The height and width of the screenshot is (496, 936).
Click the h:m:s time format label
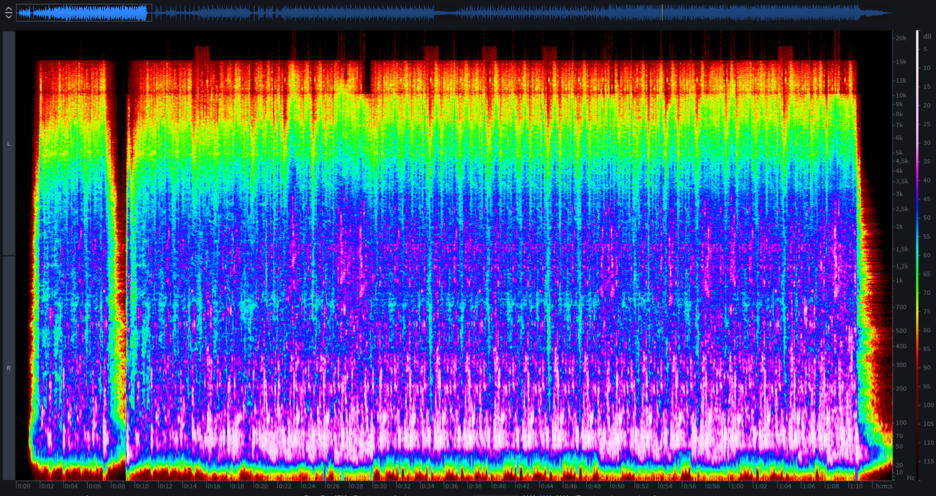(882, 487)
